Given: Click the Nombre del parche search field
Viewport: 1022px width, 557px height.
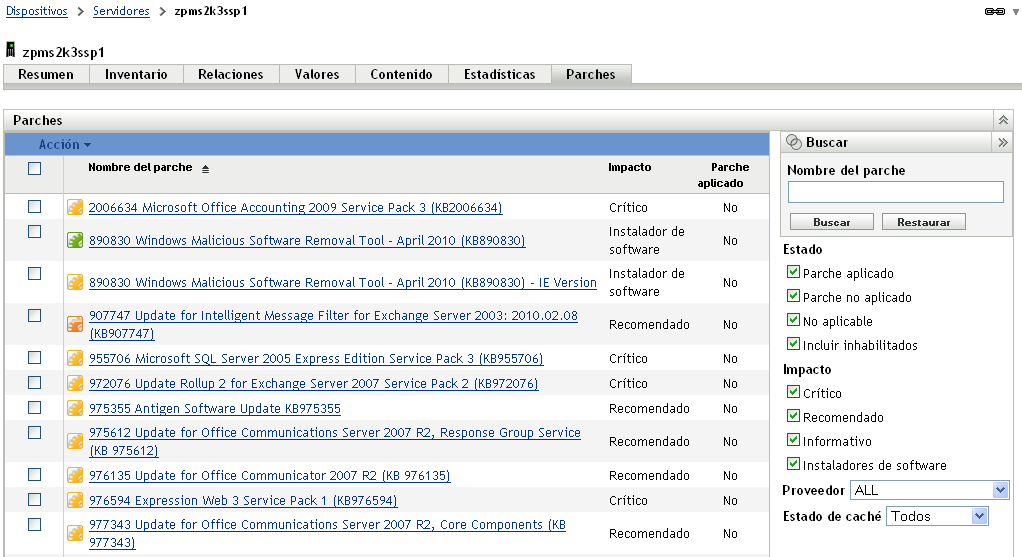Looking at the screenshot, I should coord(896,192).
